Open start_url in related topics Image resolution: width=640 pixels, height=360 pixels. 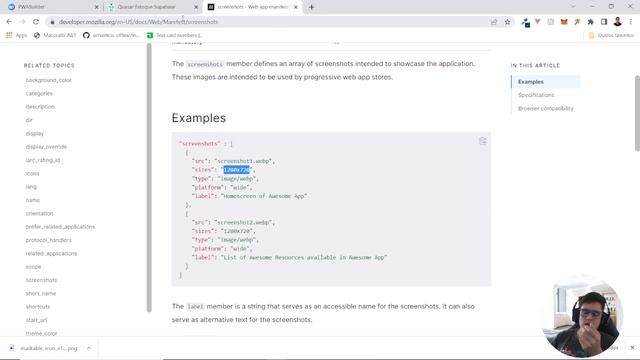click(36, 320)
